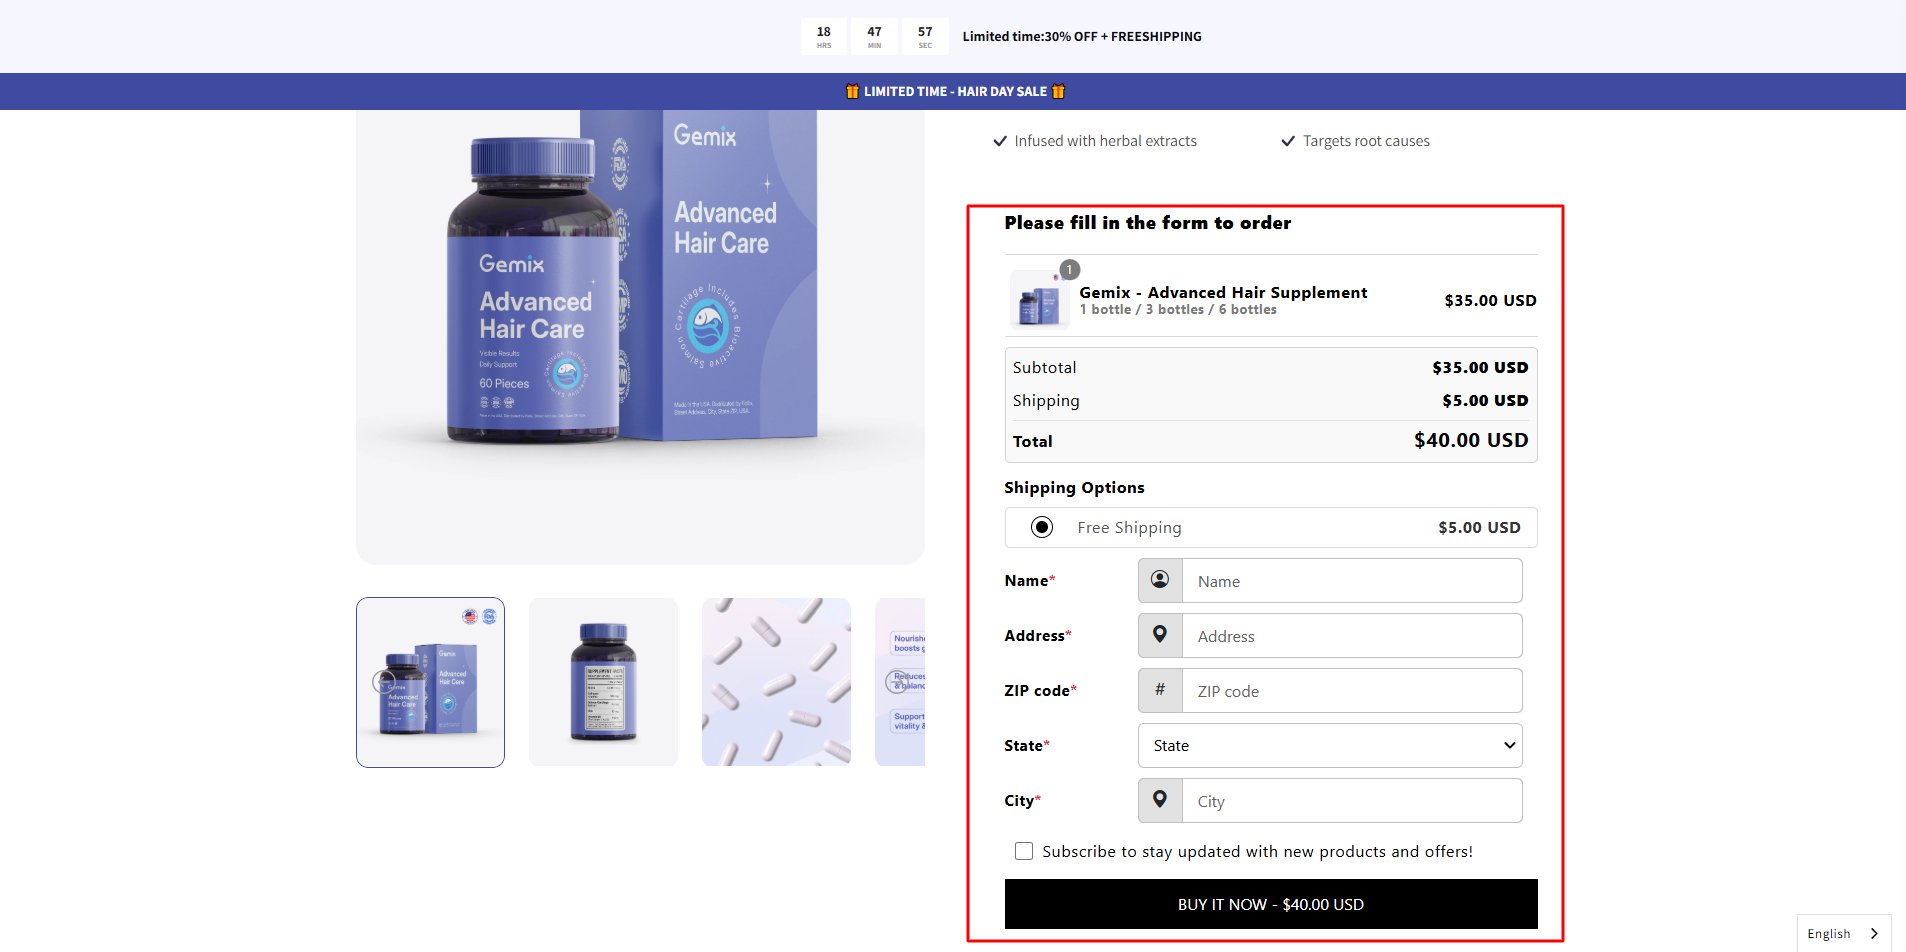
Task: Open the State dropdown
Action: 1330,745
